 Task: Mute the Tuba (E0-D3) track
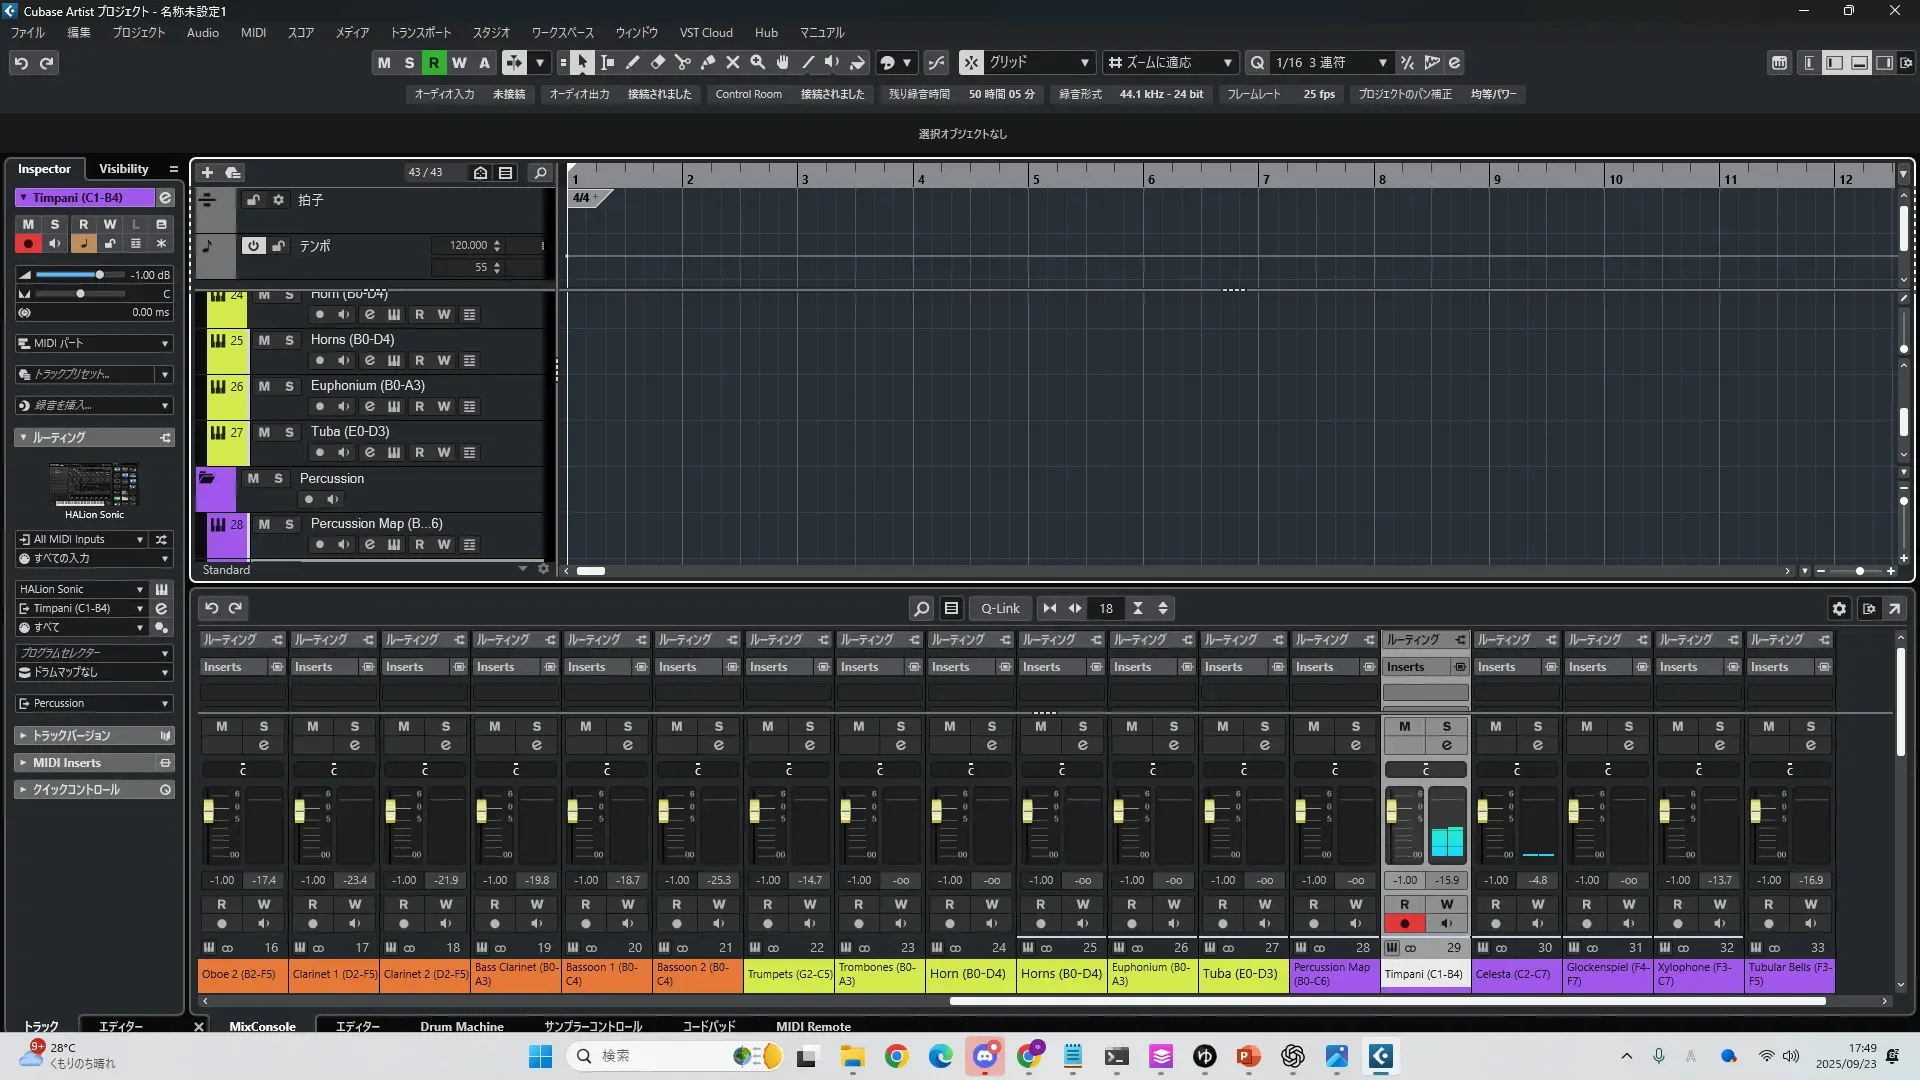(264, 432)
